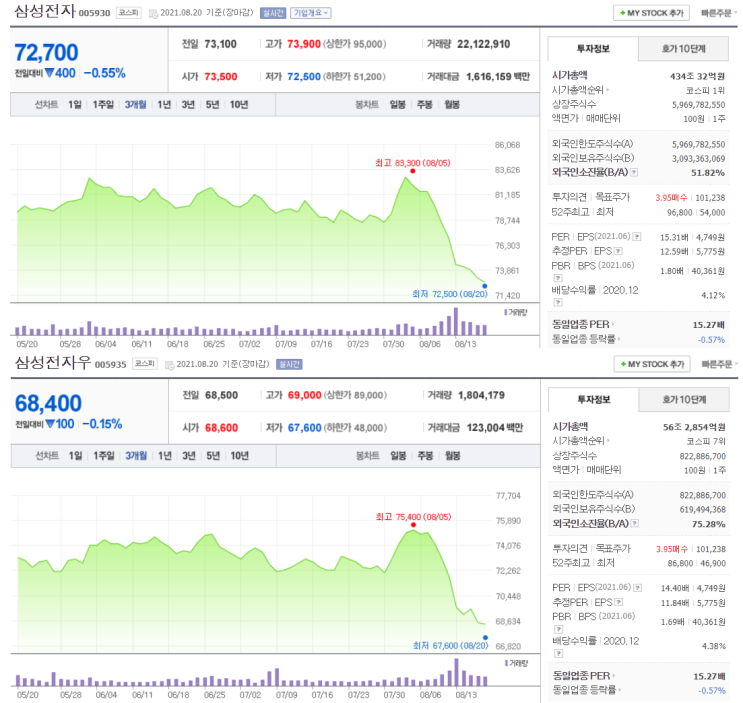Viewport: 743px width, 703px height.
Task: Open help icon for 삼성전자 추정PER EPS
Action: pos(618,251)
